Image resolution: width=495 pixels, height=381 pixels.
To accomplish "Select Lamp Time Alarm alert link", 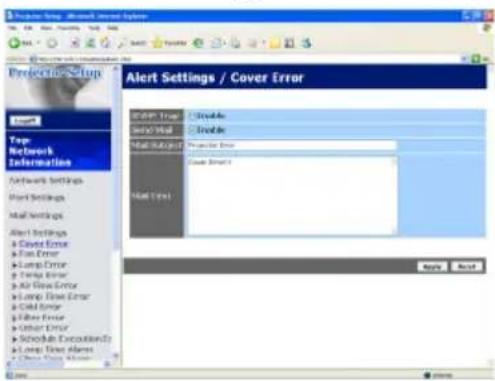I will tap(56, 349).
